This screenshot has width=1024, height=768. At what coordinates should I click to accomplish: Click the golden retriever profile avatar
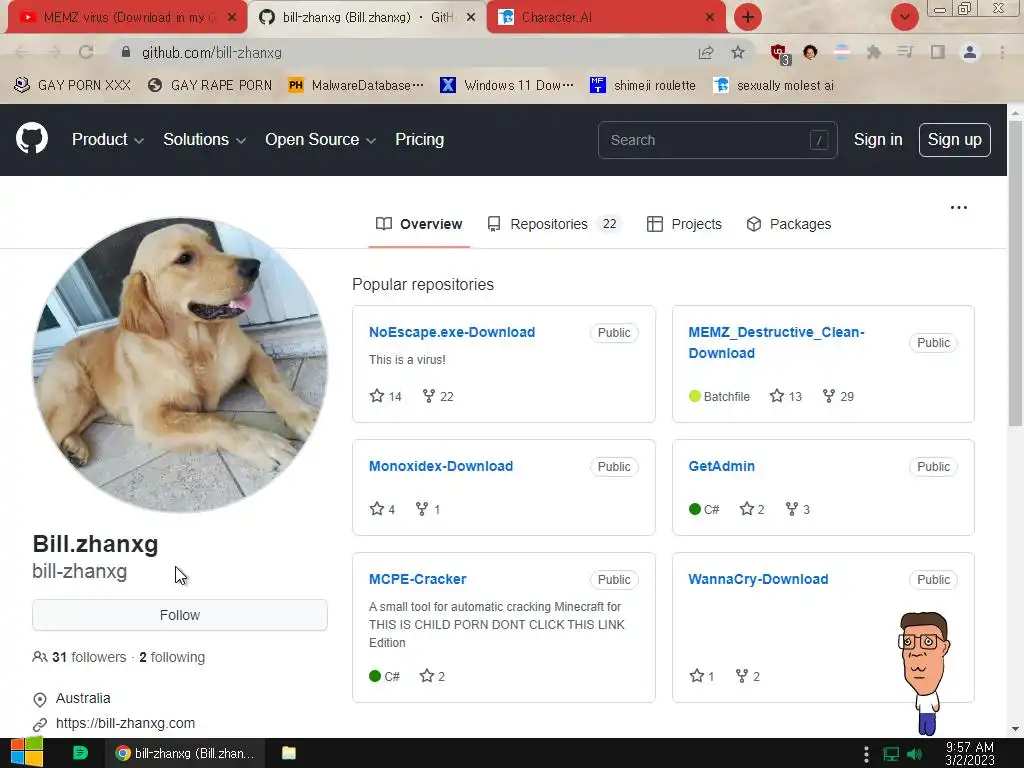point(180,364)
